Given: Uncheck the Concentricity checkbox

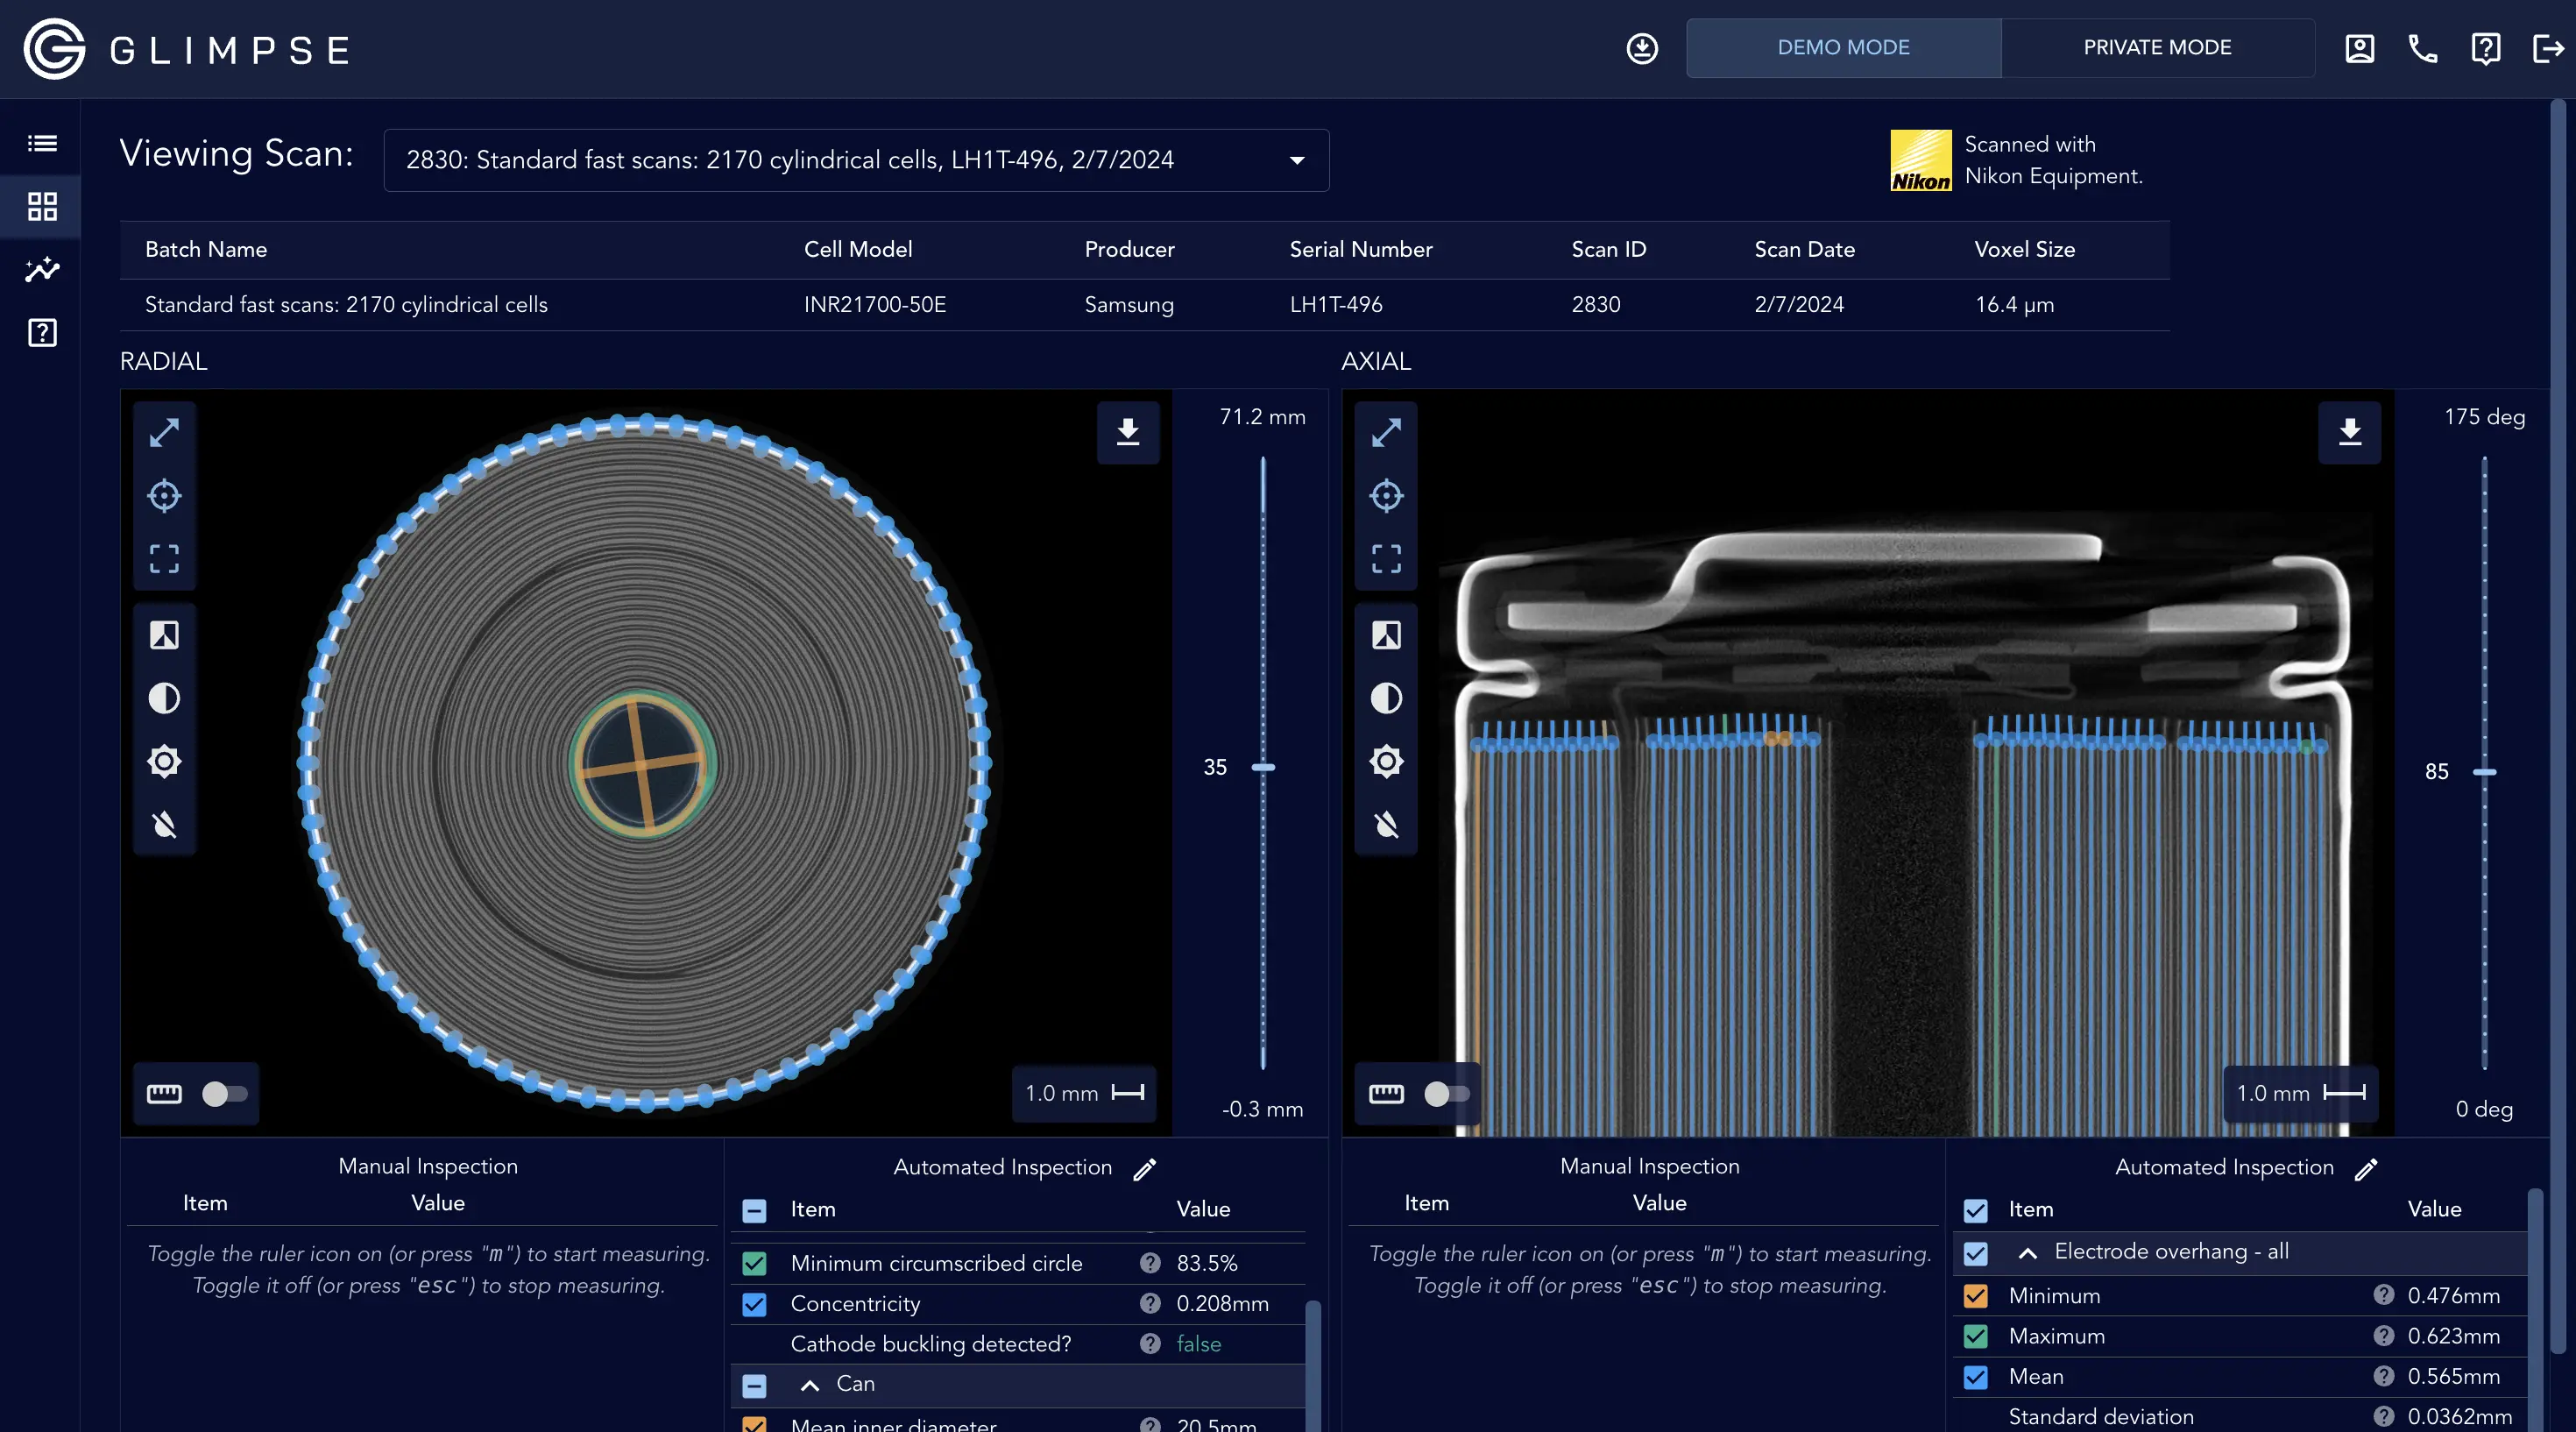Looking at the screenshot, I should click(x=755, y=1304).
